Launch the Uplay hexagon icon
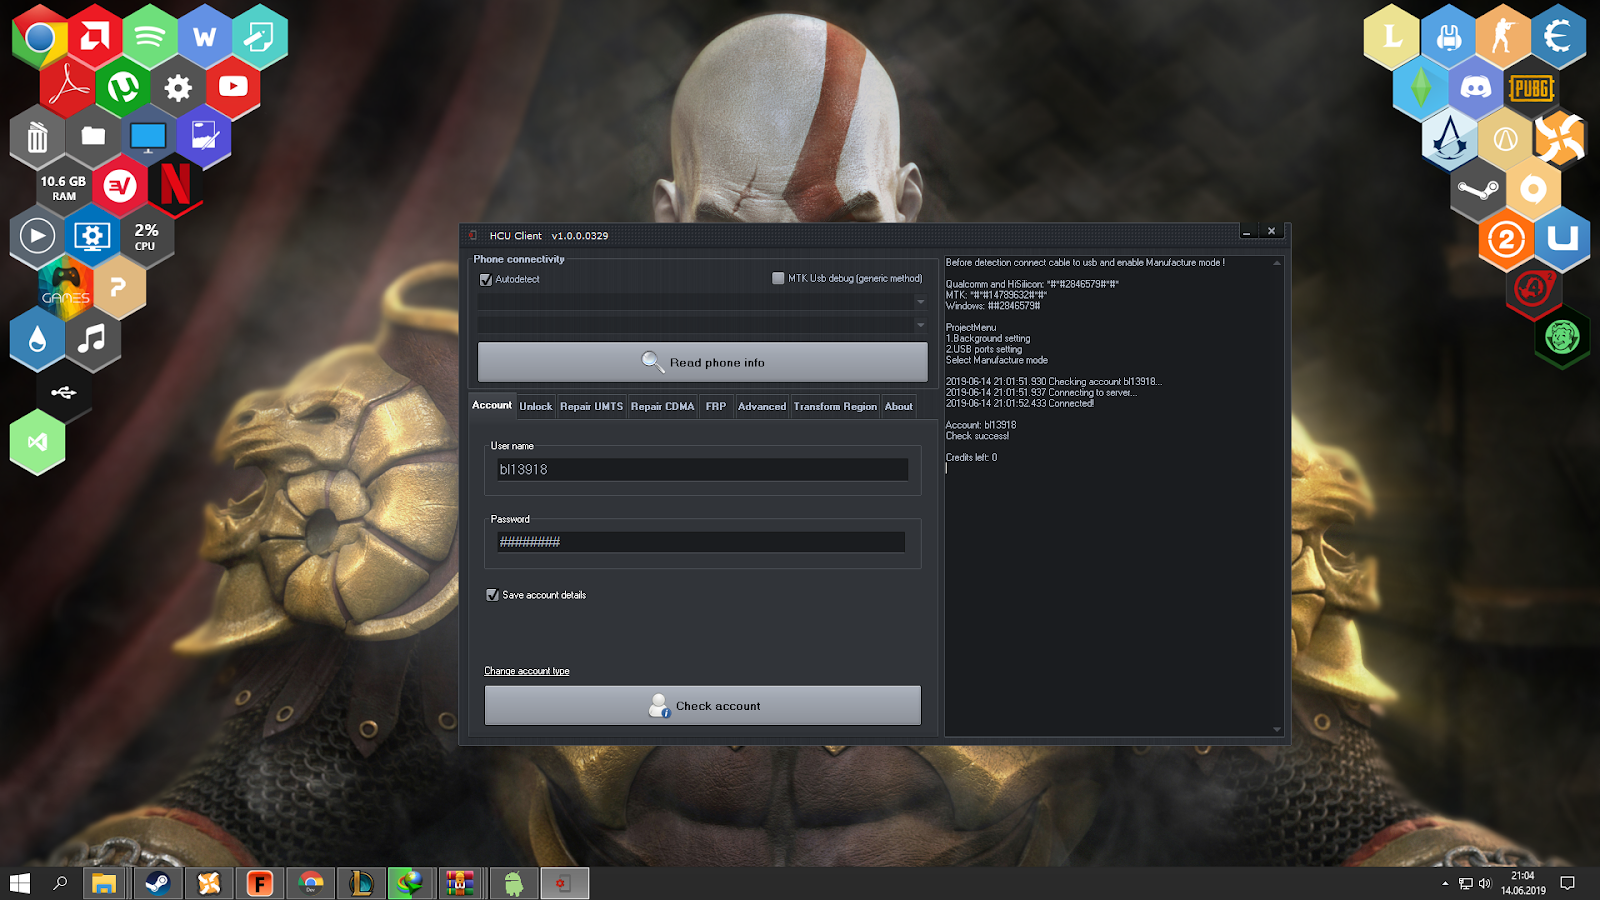 1562,239
